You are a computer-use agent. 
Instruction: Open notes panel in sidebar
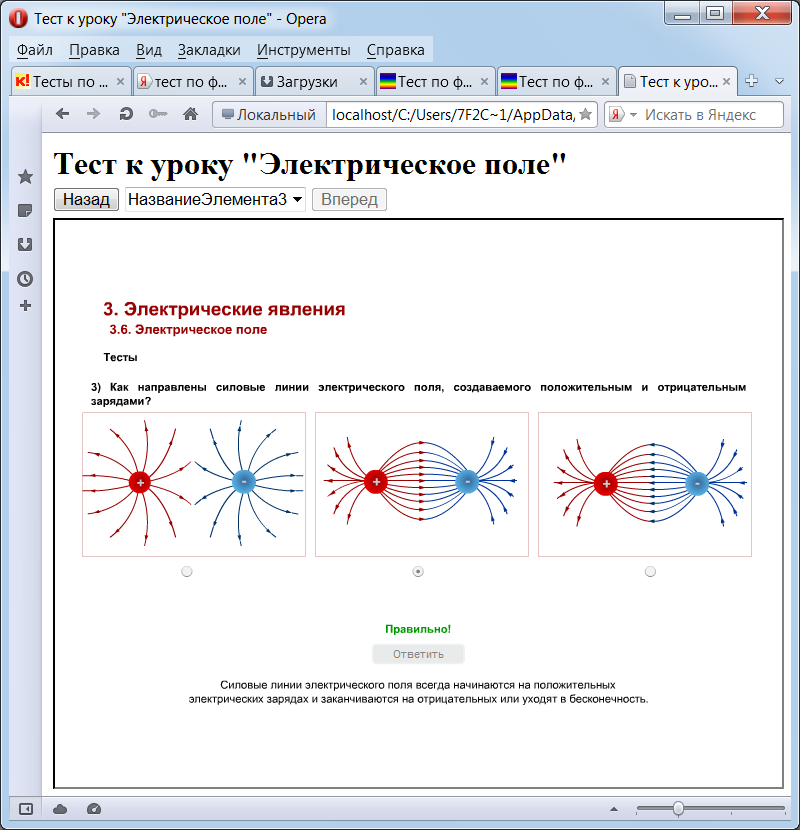pyautogui.click(x=25, y=211)
